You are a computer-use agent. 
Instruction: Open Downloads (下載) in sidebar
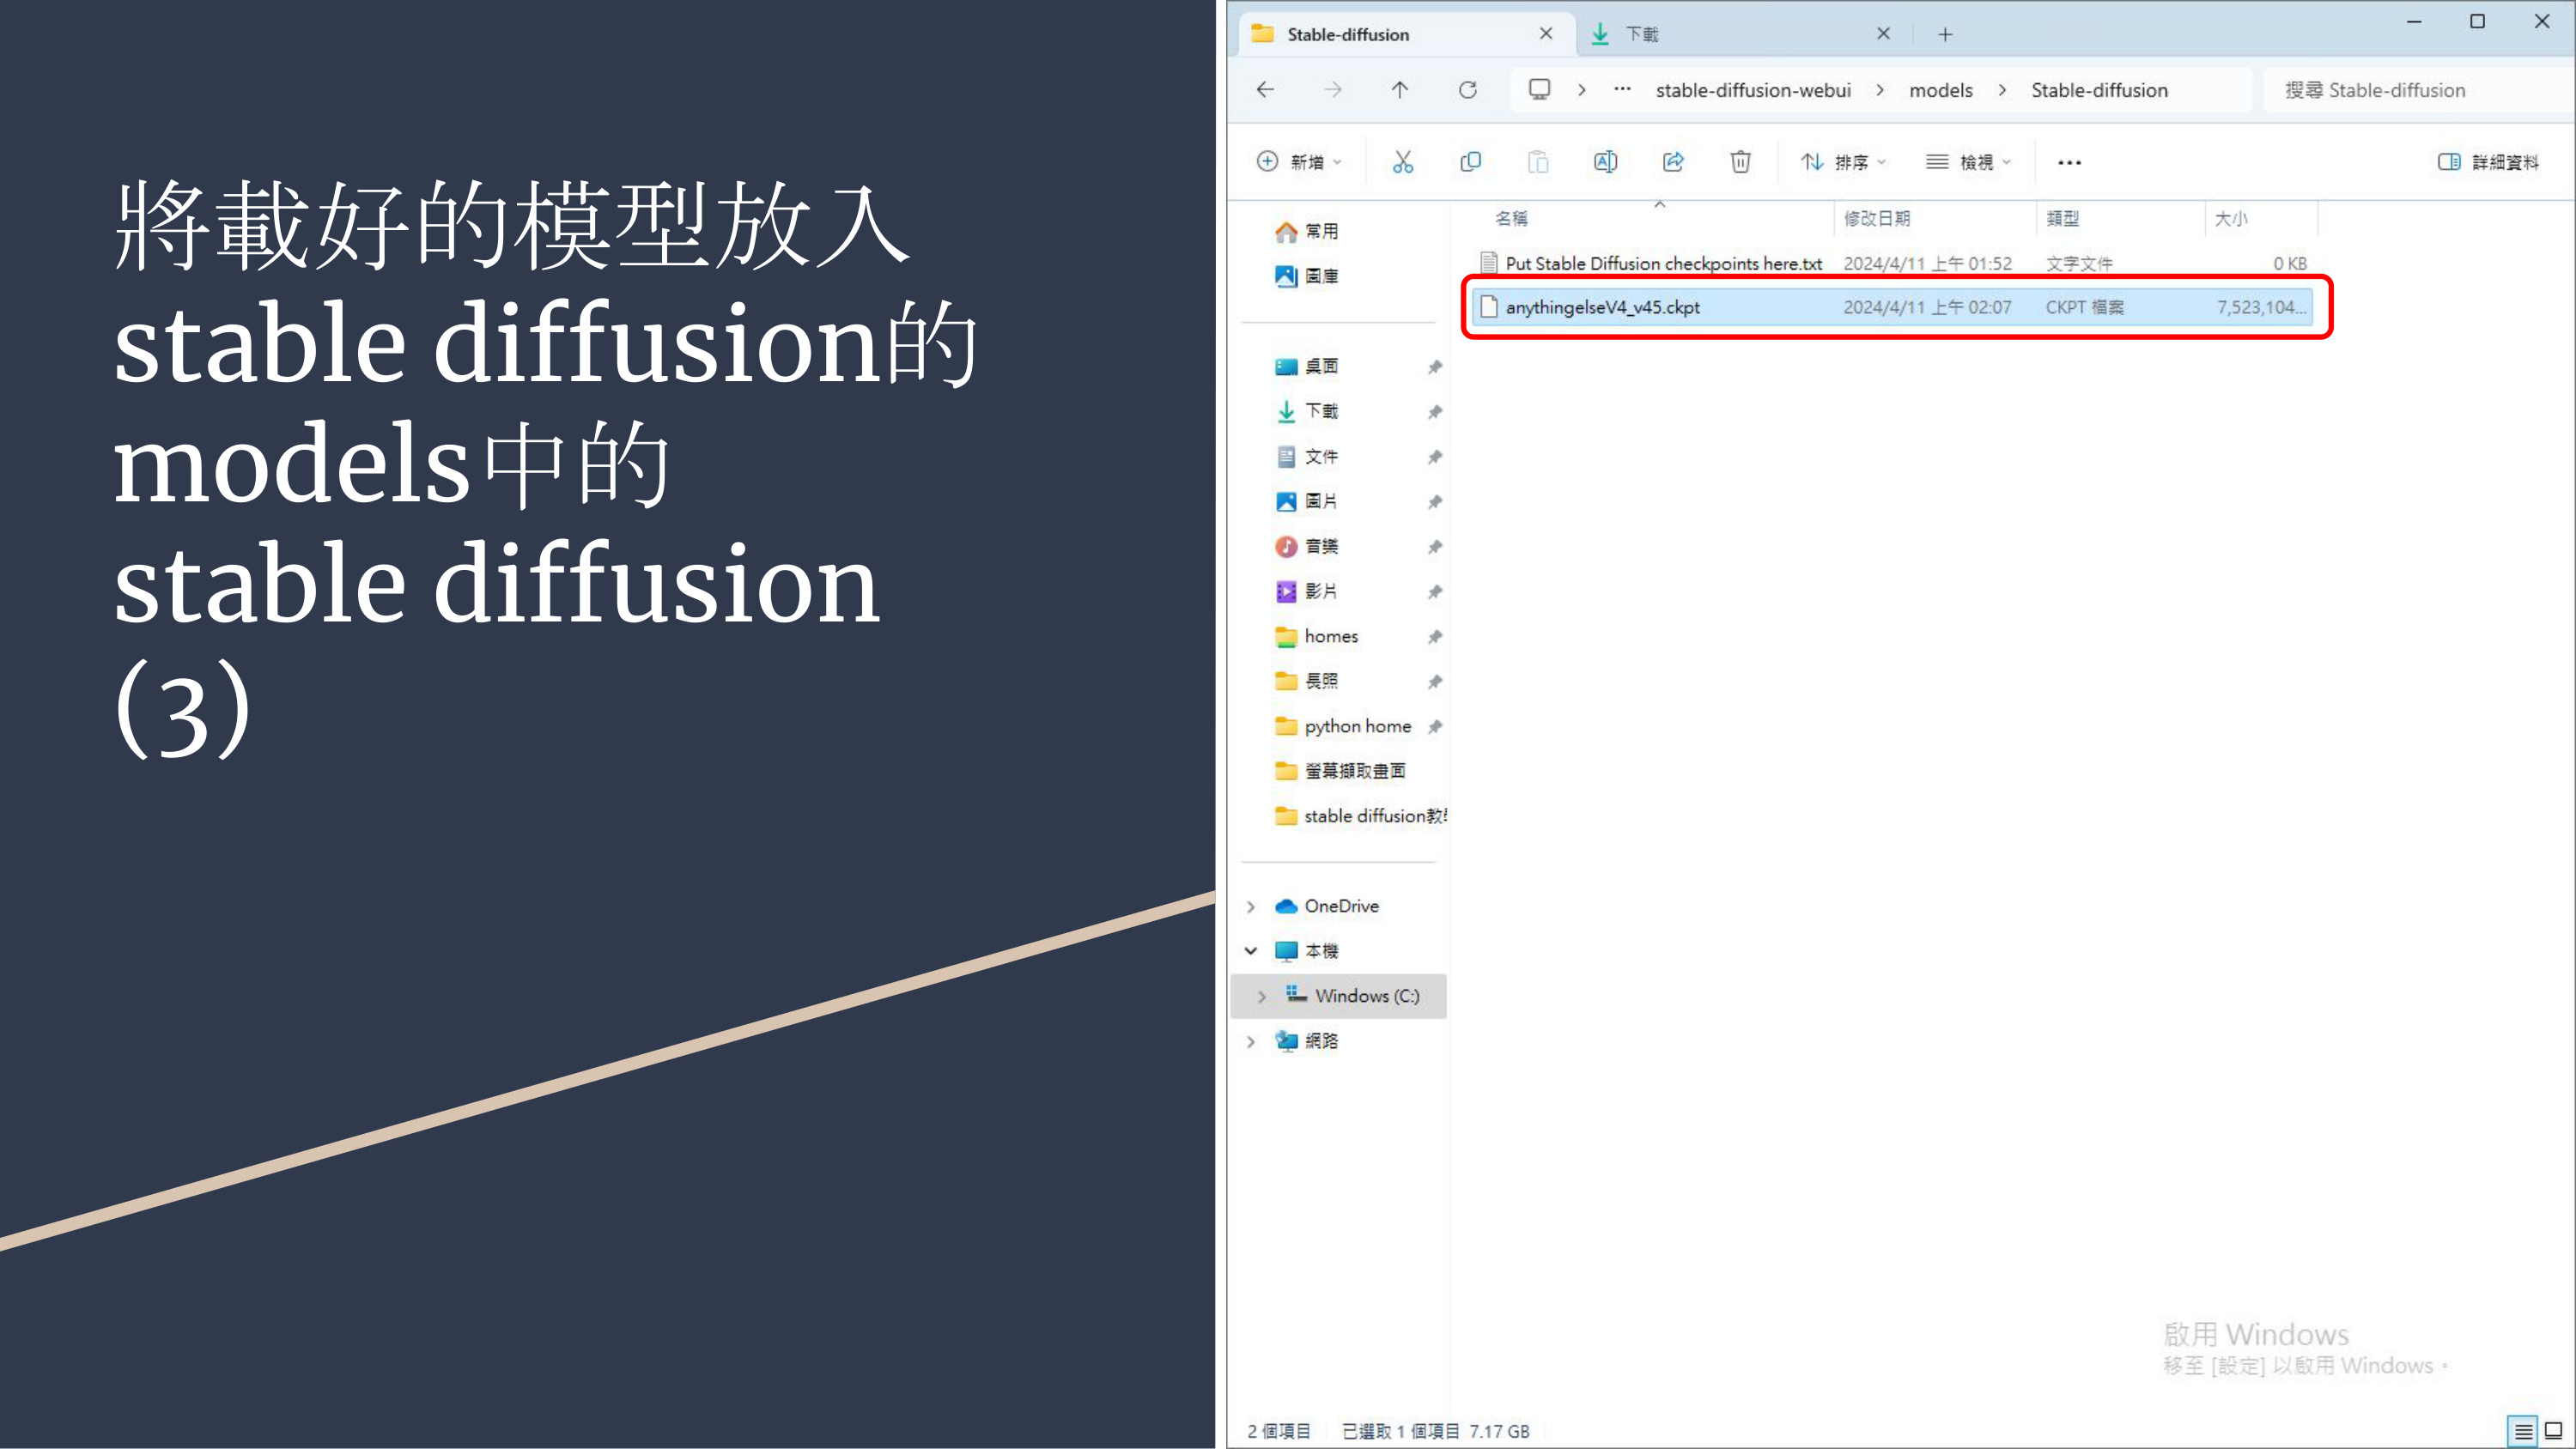[1306, 411]
